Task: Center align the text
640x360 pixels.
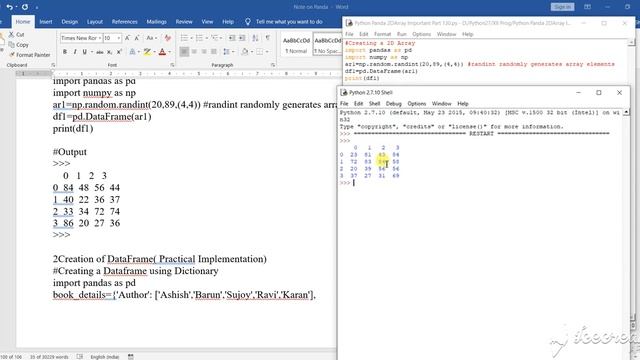Action: (x=194, y=52)
